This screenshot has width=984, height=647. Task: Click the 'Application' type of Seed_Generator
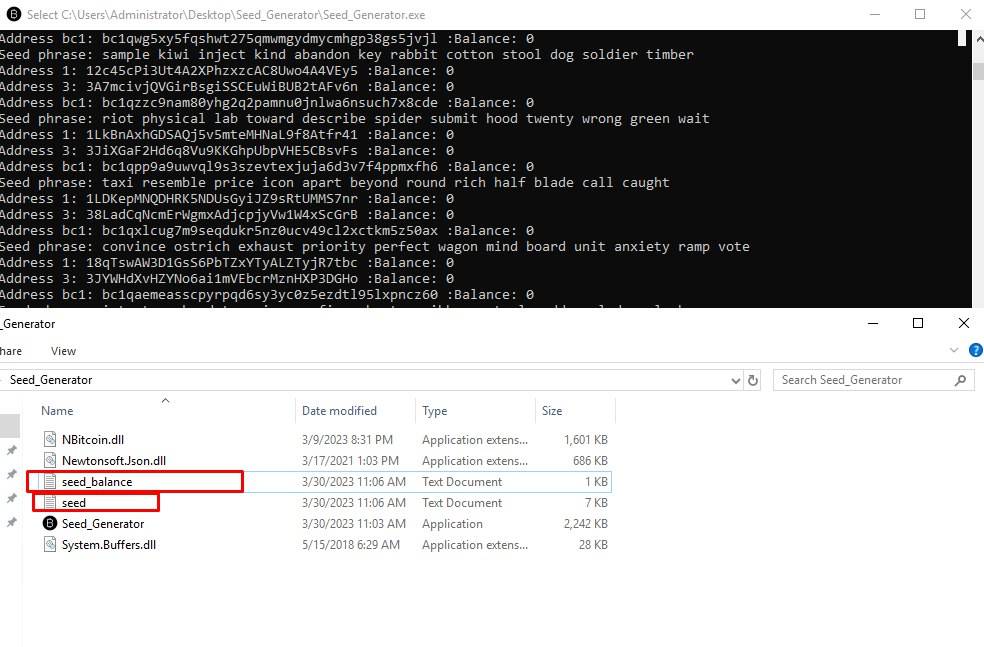pos(452,523)
